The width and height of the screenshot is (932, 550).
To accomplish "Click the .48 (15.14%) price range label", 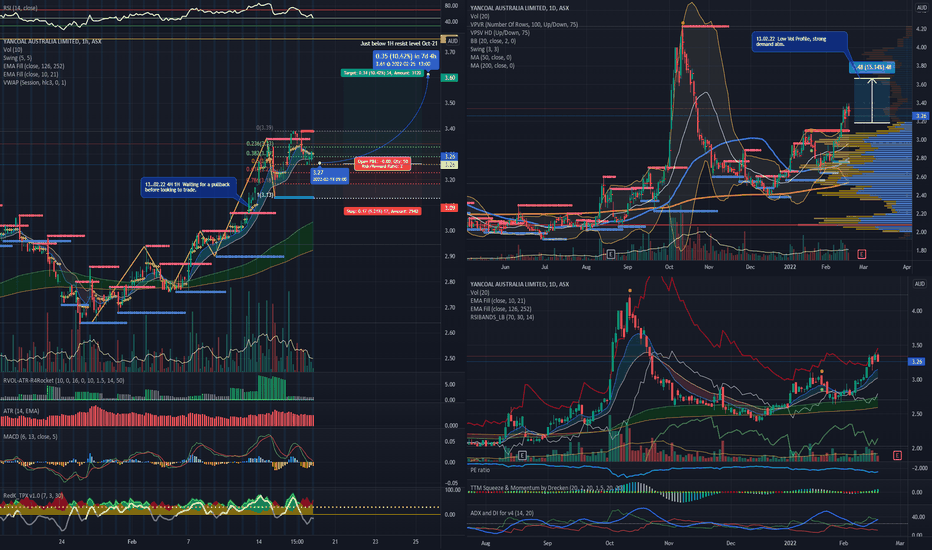I will coord(872,67).
